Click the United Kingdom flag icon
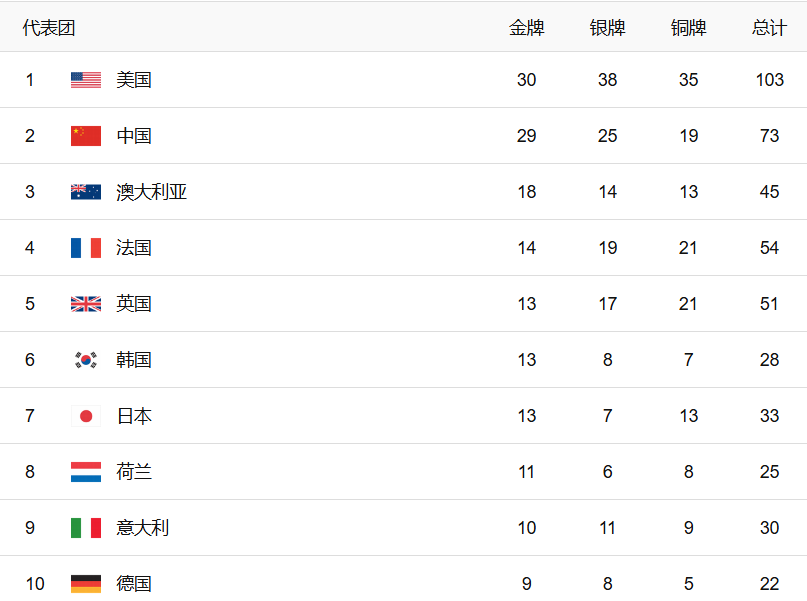Screen dimensions: 807x601 pyautogui.click(x=86, y=304)
